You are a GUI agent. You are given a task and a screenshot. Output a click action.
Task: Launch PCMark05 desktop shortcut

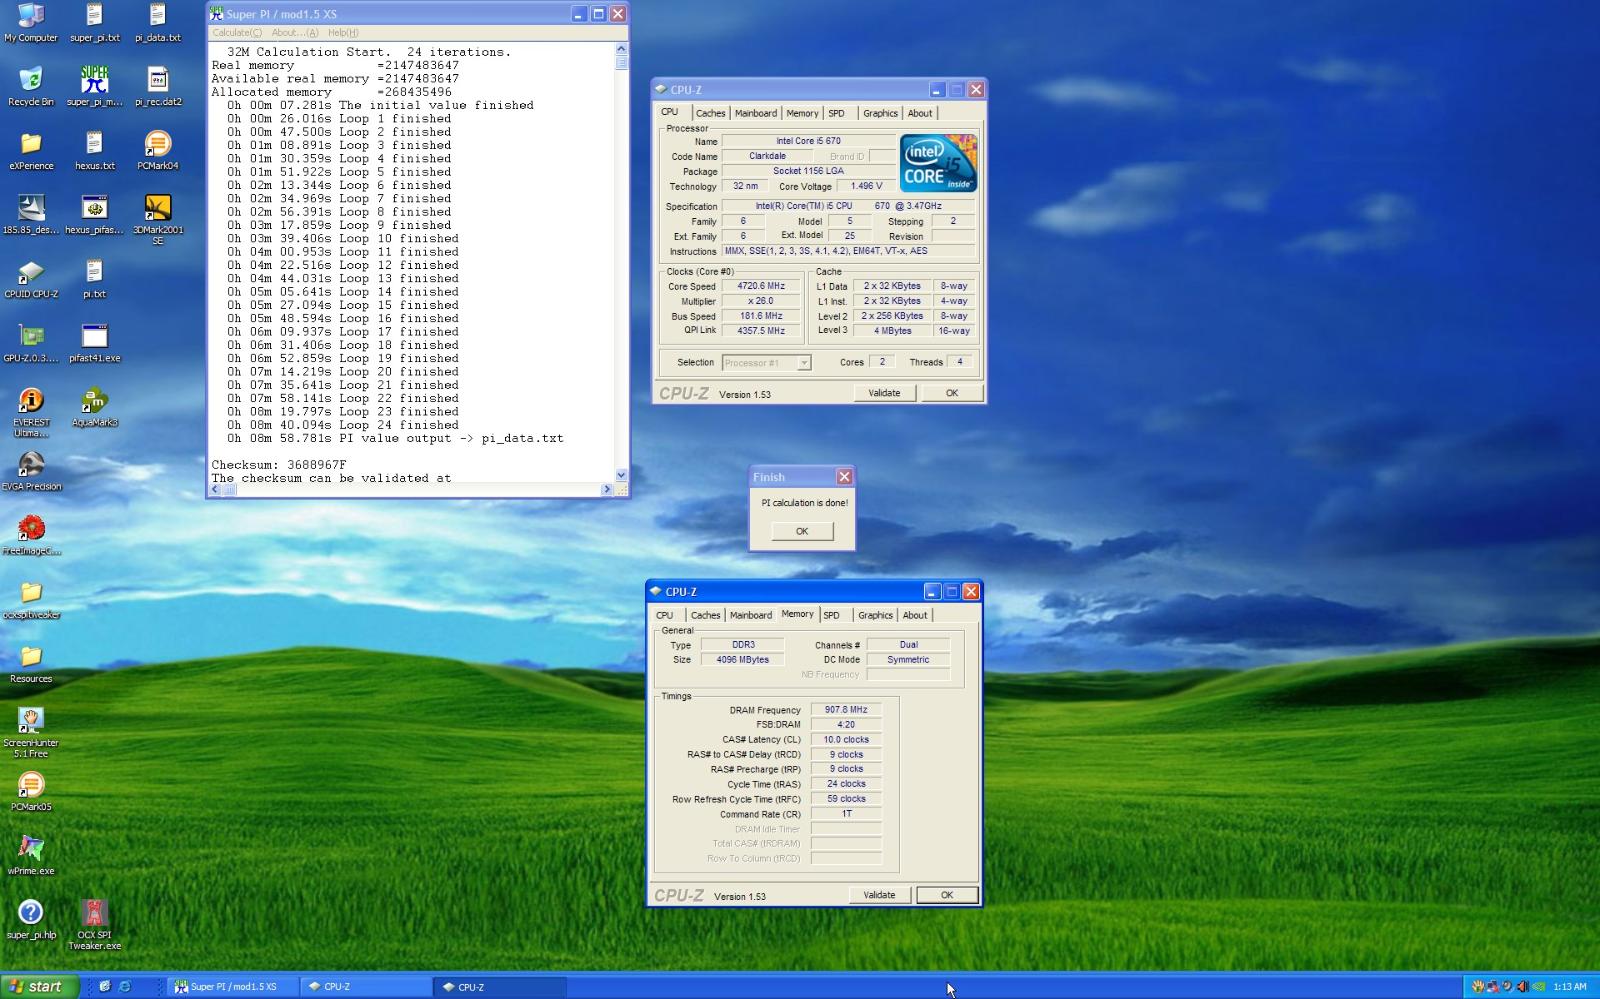point(31,791)
